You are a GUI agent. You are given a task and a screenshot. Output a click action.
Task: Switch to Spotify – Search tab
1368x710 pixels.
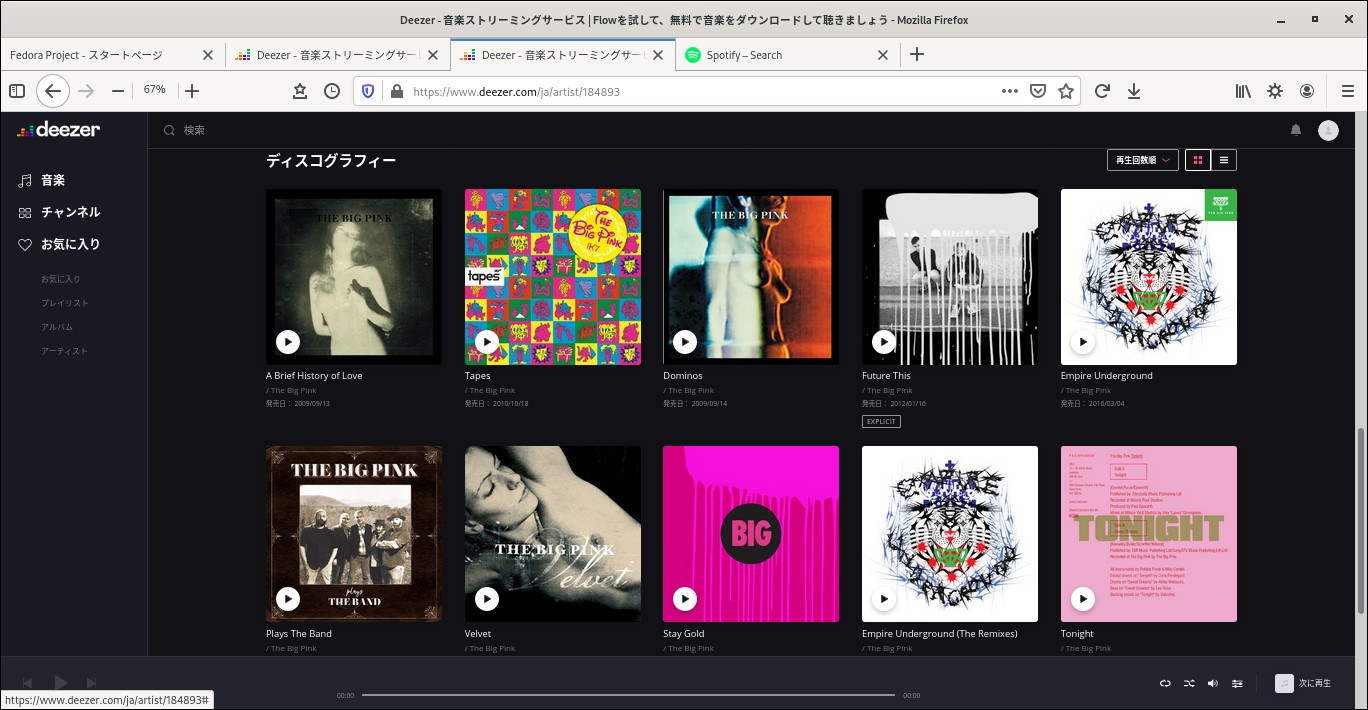point(787,55)
